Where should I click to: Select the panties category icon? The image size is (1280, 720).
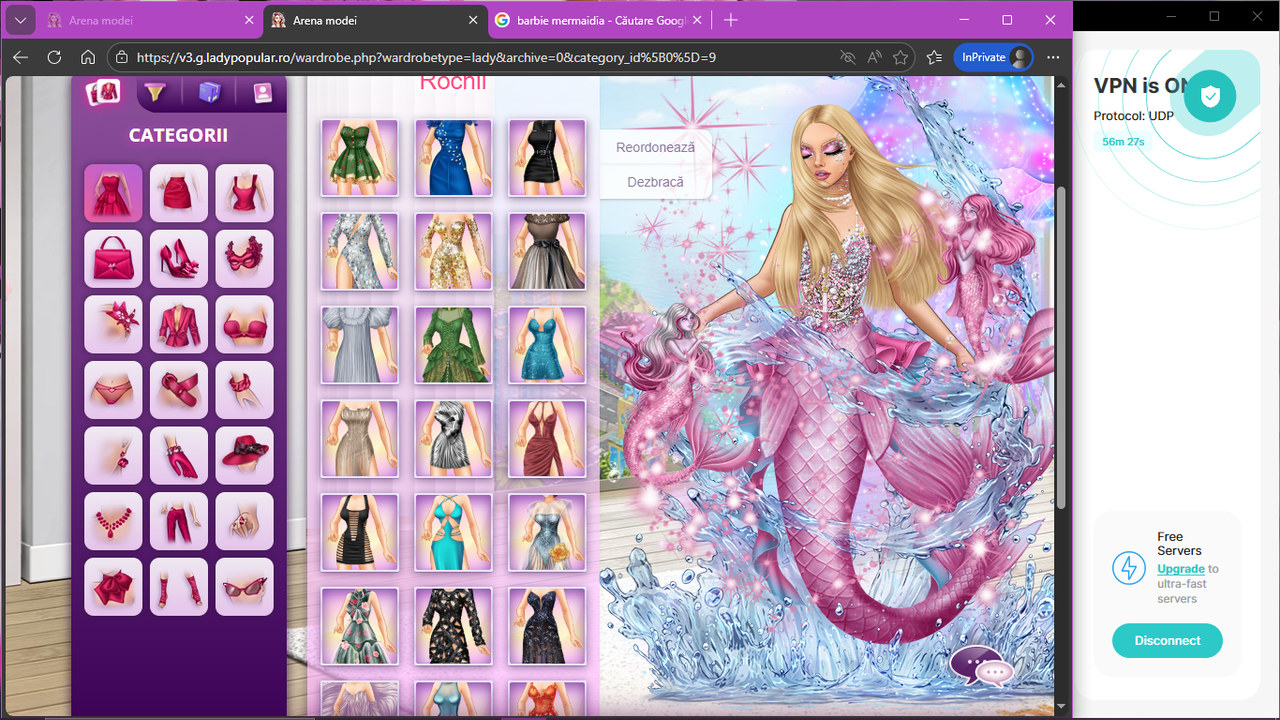click(x=113, y=390)
